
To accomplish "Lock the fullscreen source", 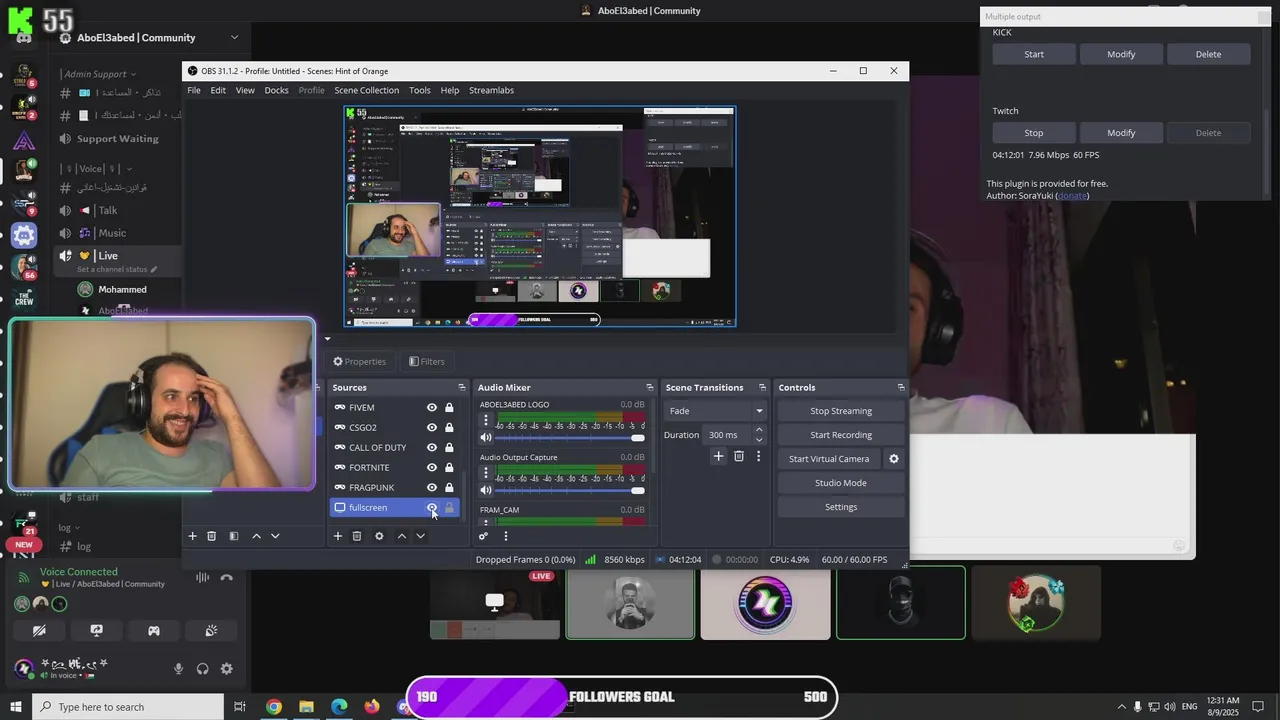I will (x=449, y=508).
